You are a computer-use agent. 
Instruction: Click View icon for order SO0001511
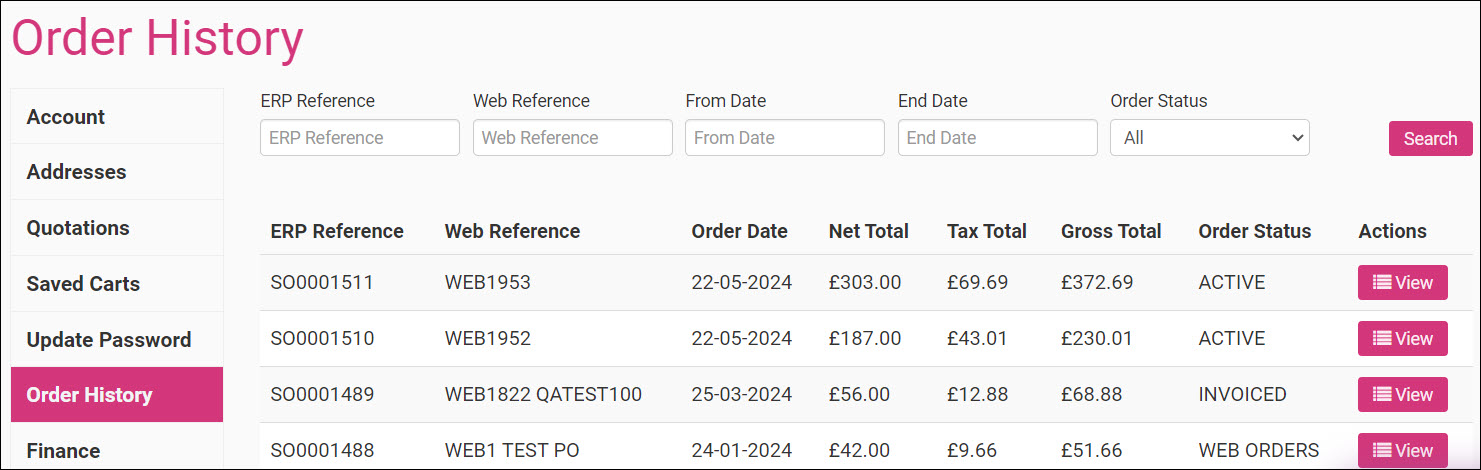pos(1402,283)
